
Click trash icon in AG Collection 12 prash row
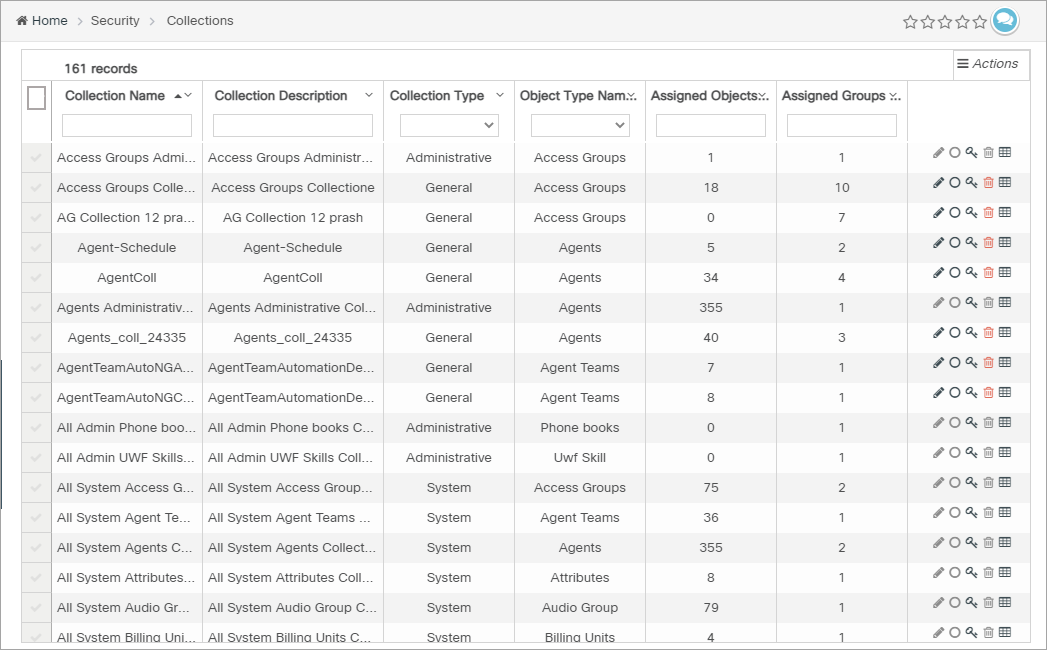[988, 212]
